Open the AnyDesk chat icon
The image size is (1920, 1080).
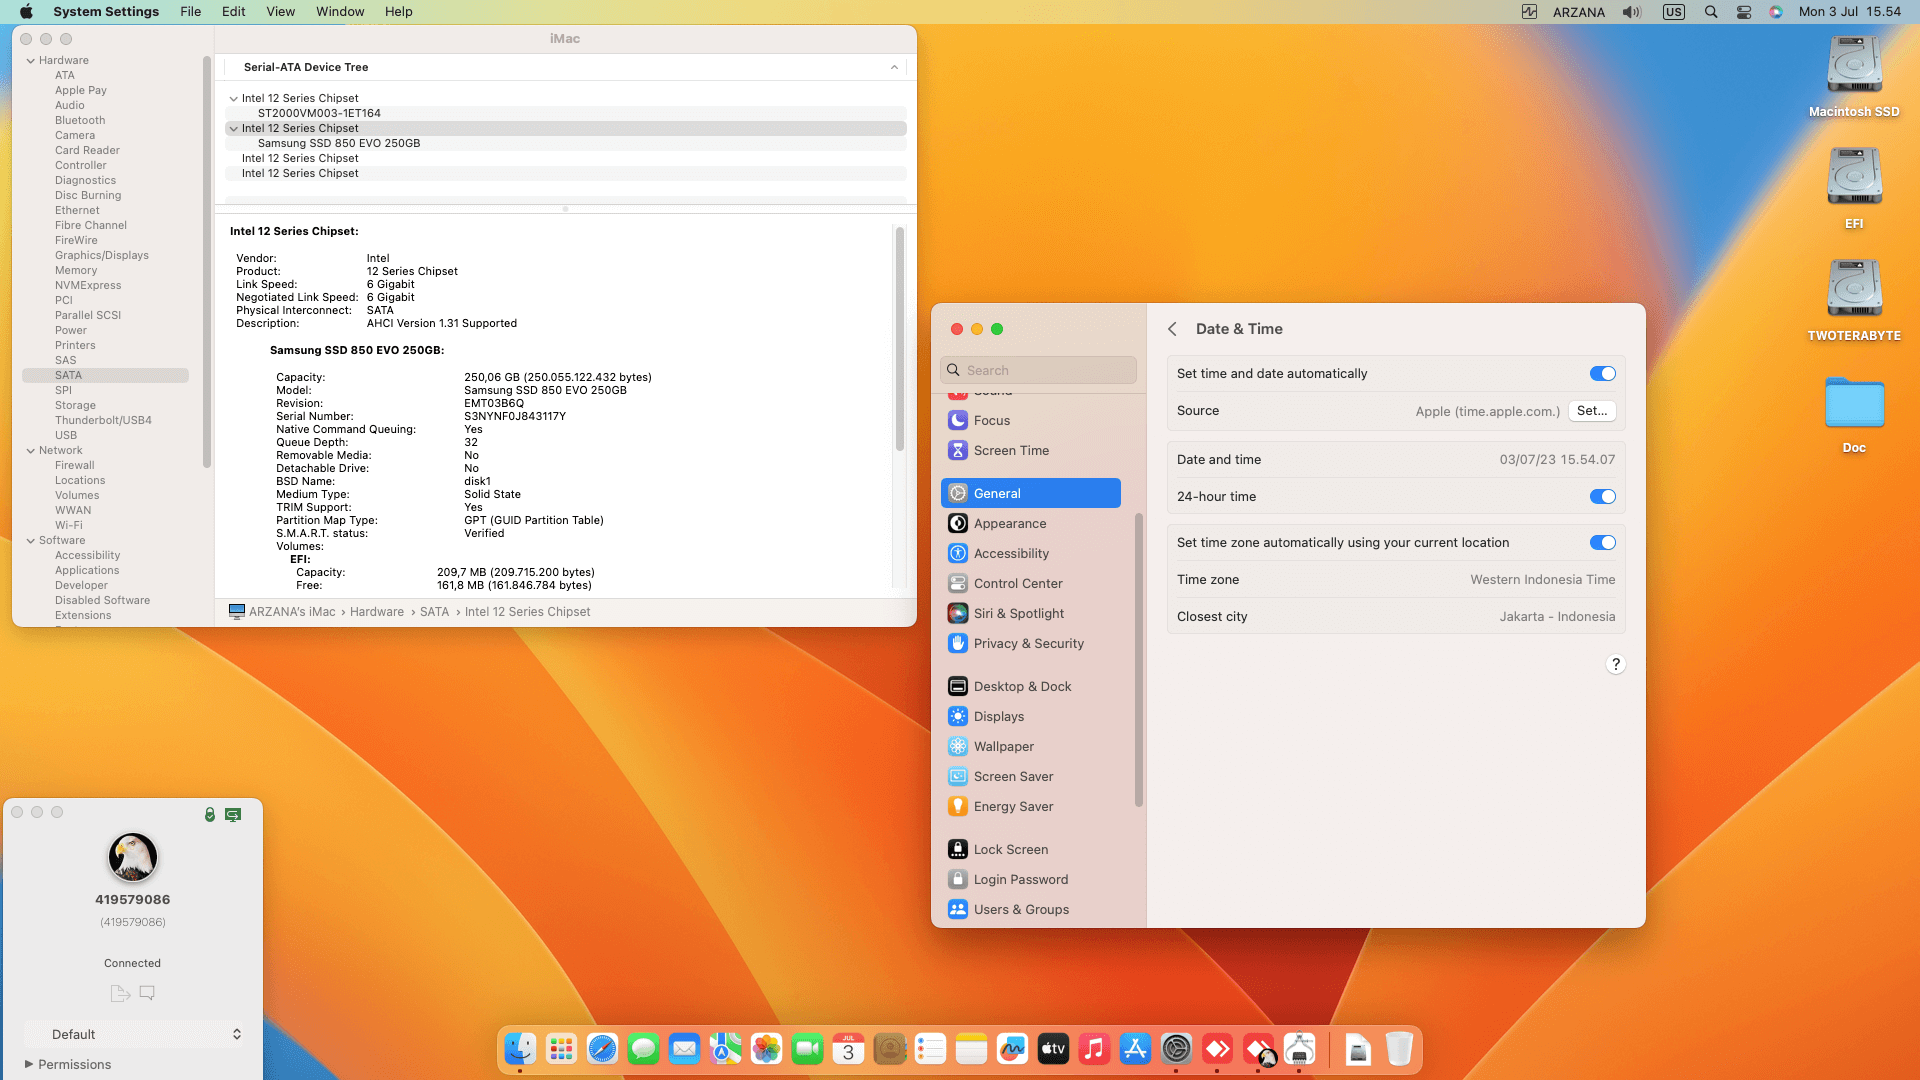tap(147, 993)
